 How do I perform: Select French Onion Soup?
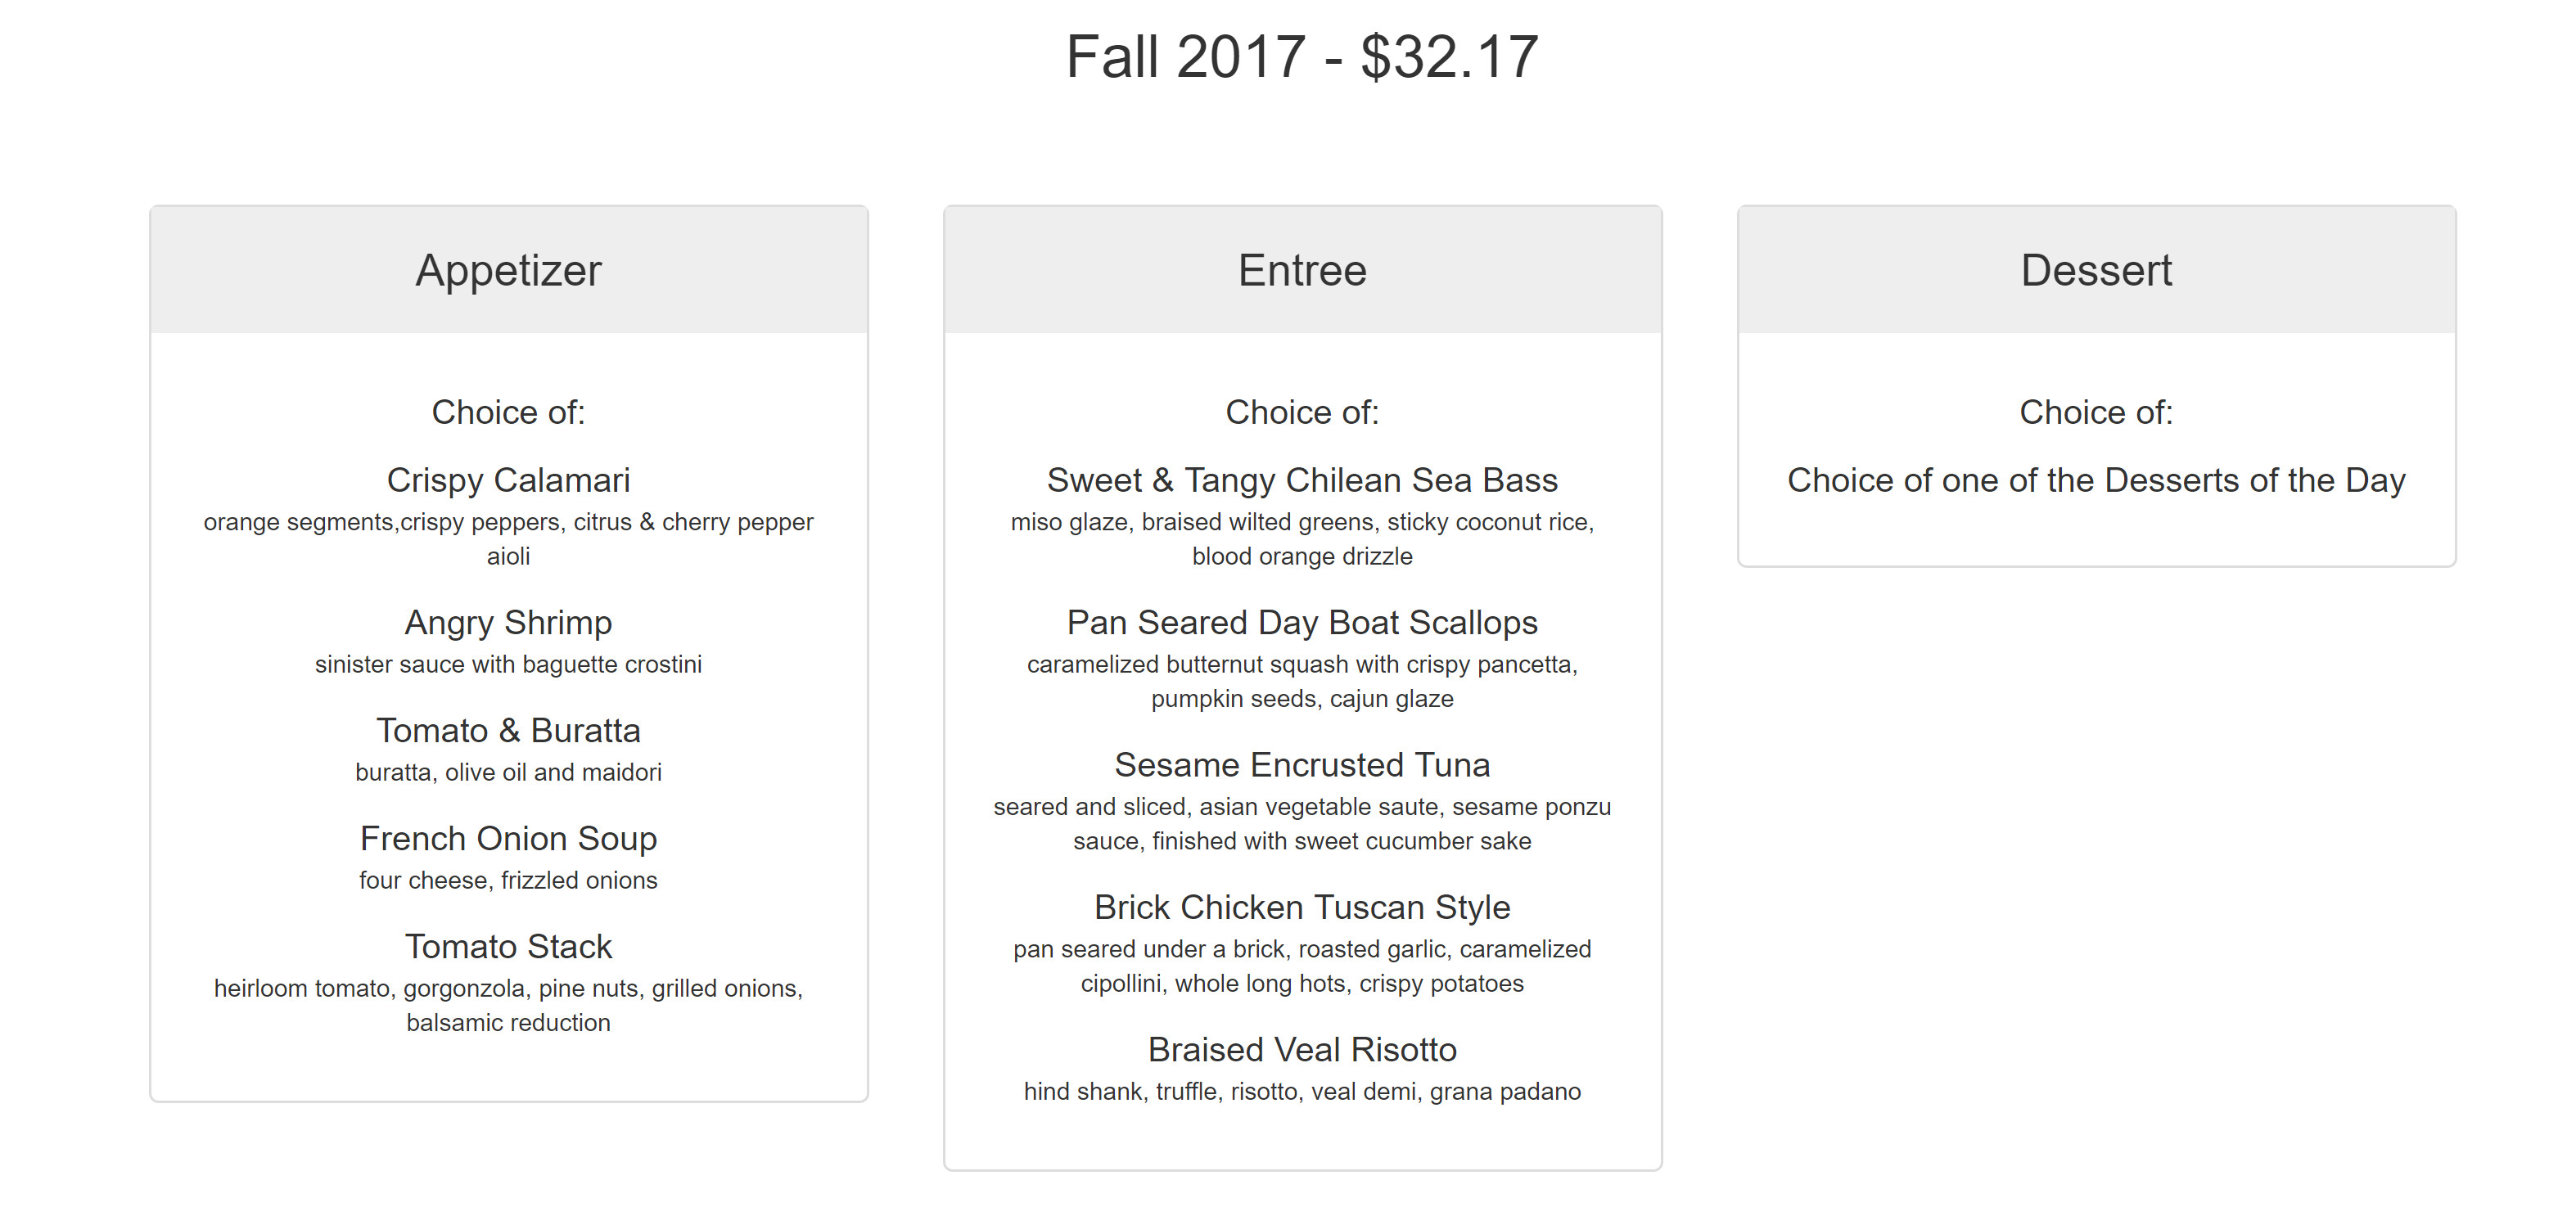(508, 838)
